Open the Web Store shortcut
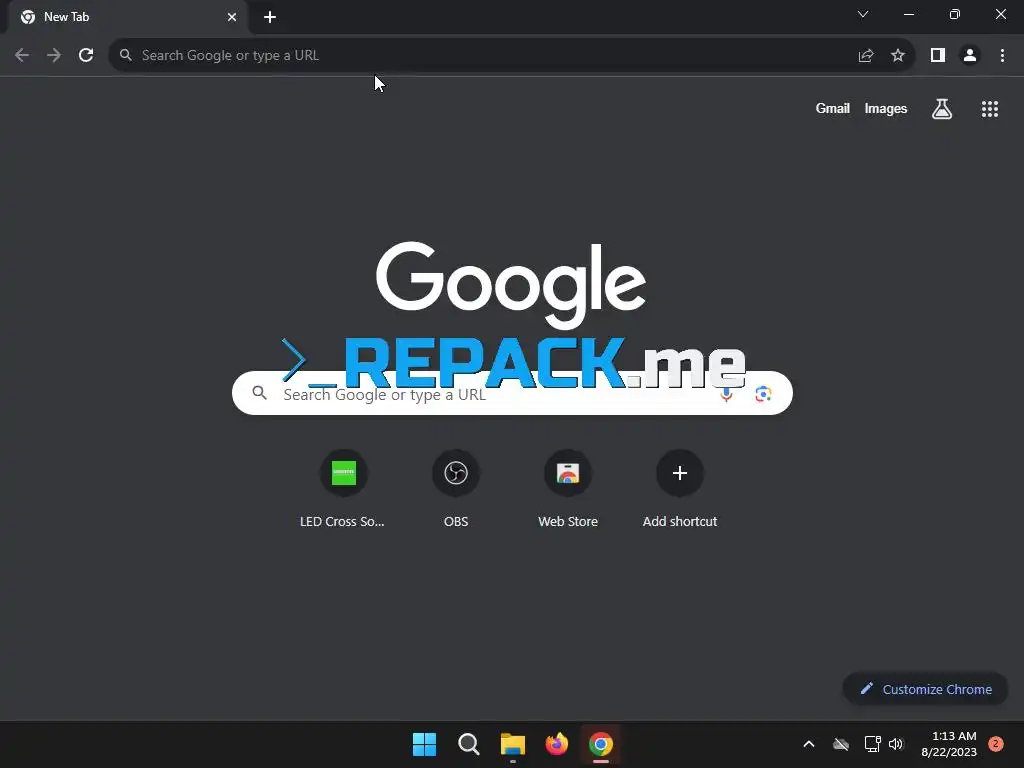Screen dimensions: 1024x768 point(568,488)
